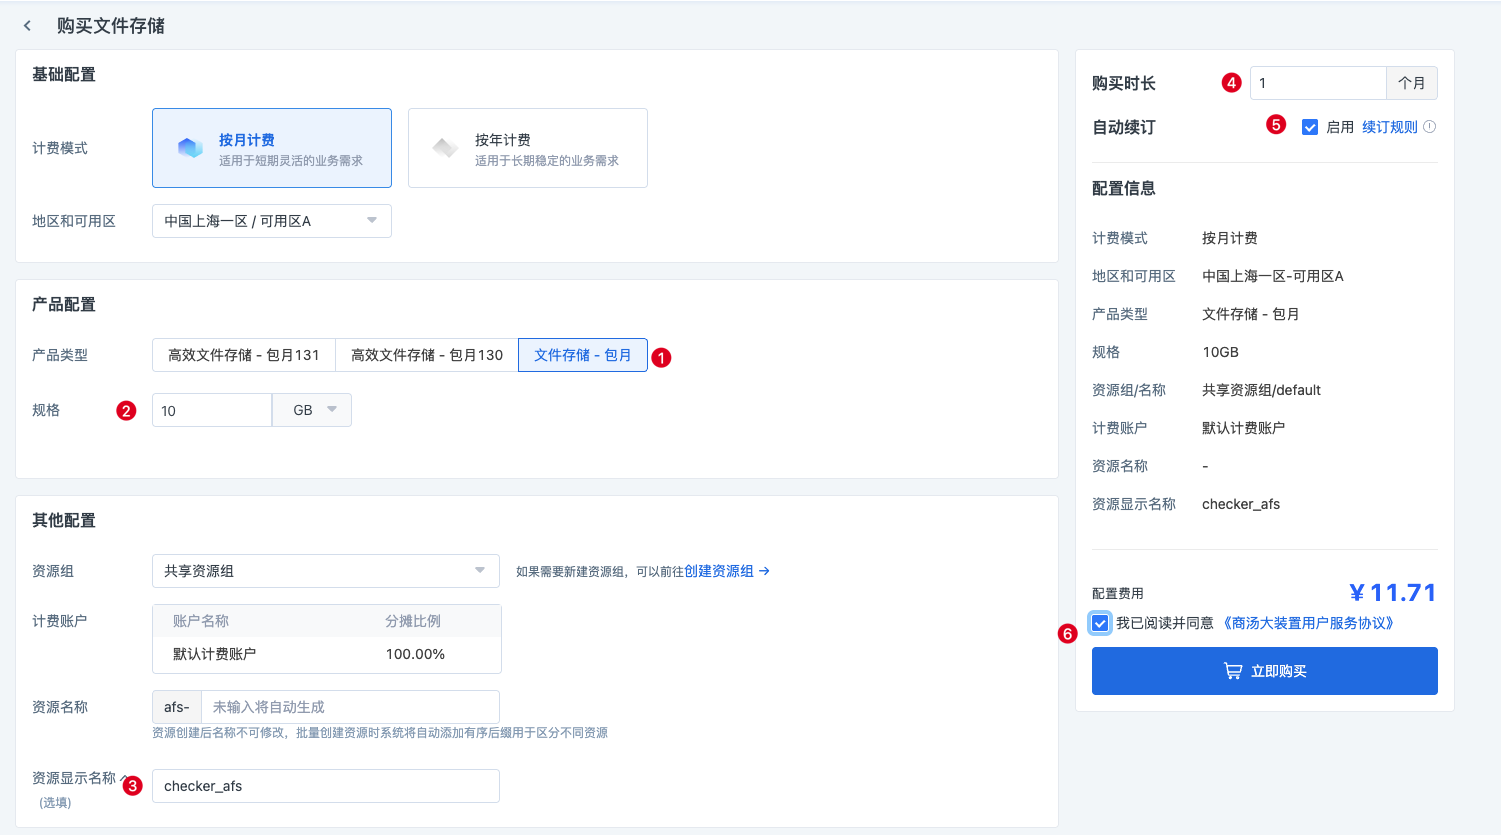Click the 个月 unit label
Screen dimensions: 1501x835
click(1412, 83)
